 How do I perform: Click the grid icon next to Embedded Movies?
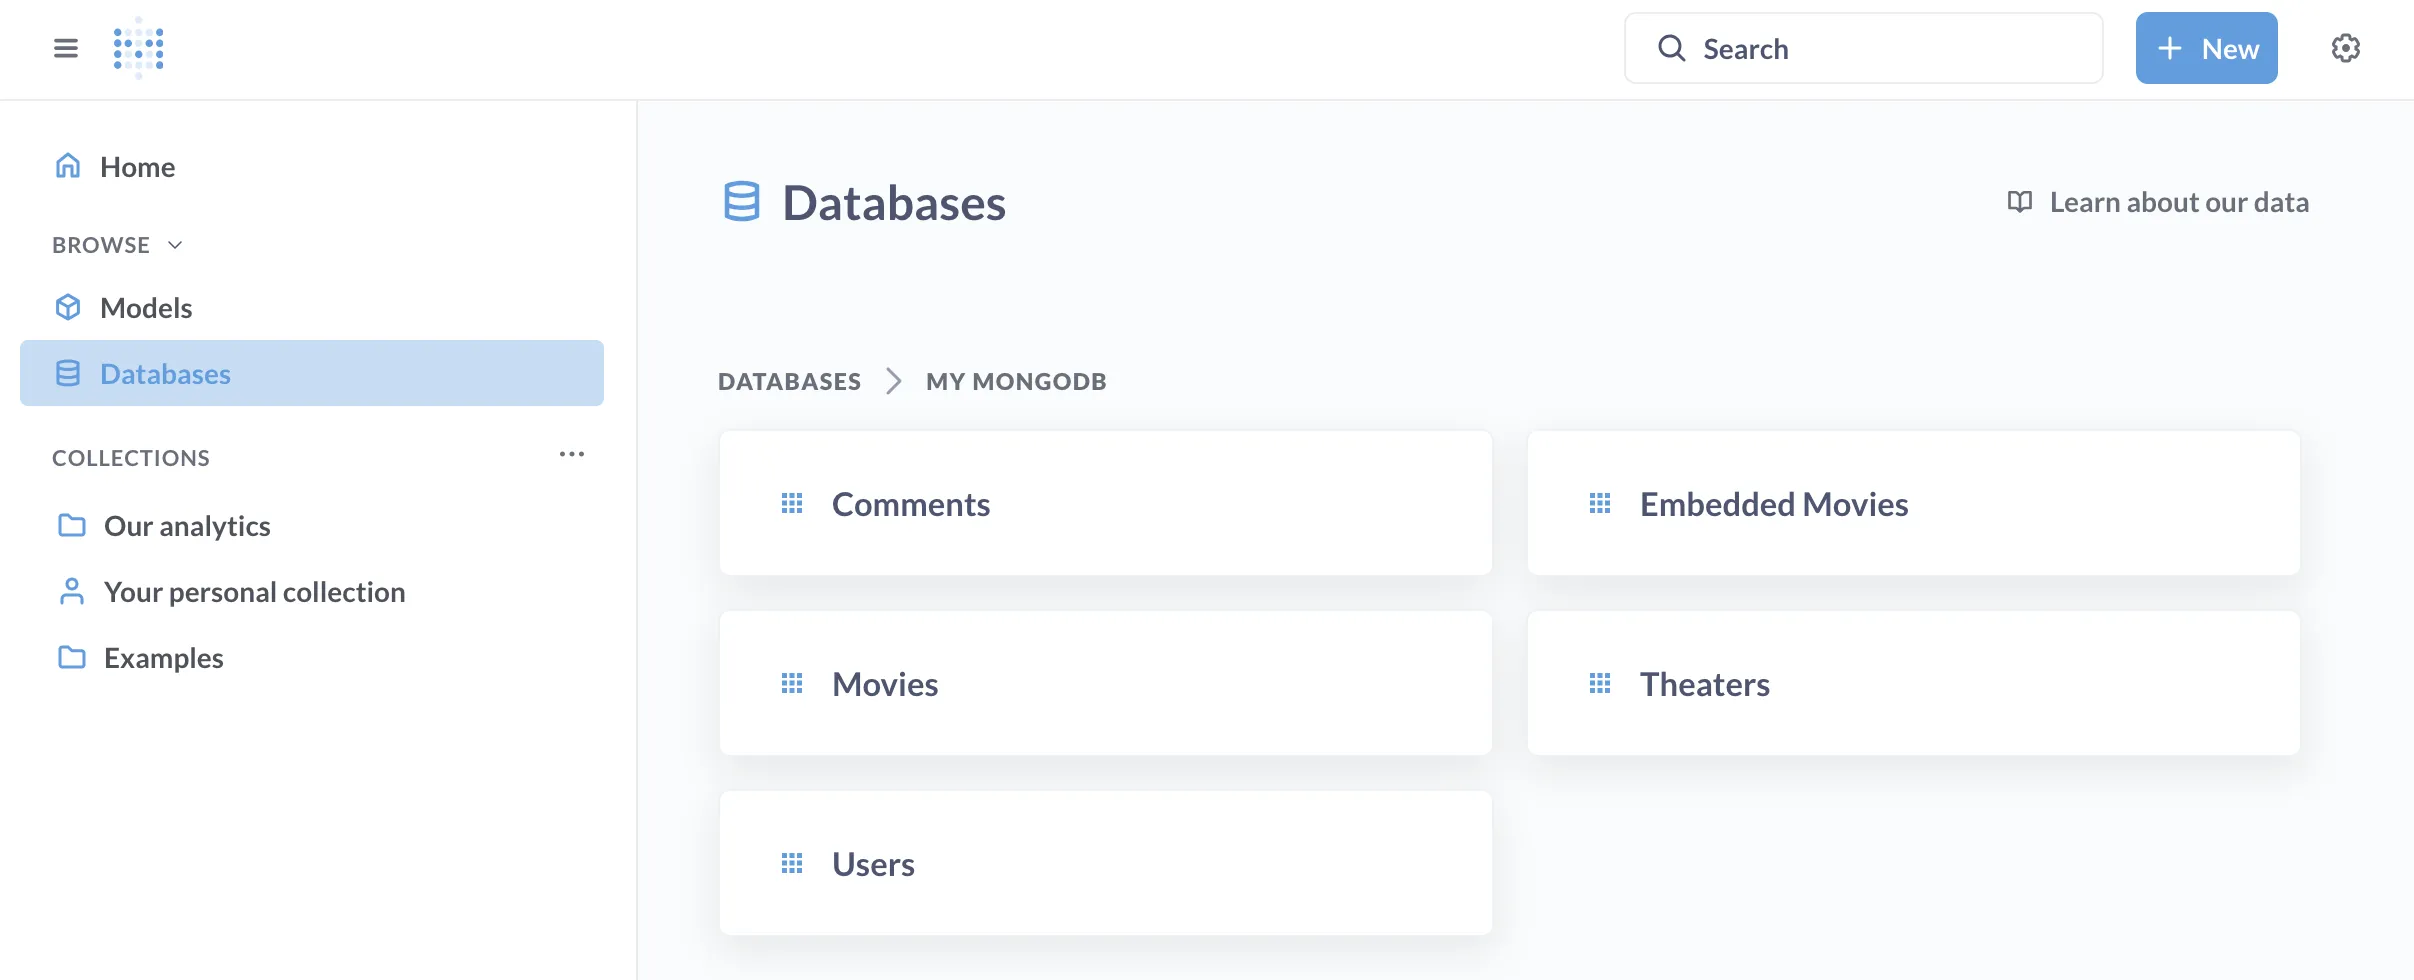pyautogui.click(x=1601, y=503)
